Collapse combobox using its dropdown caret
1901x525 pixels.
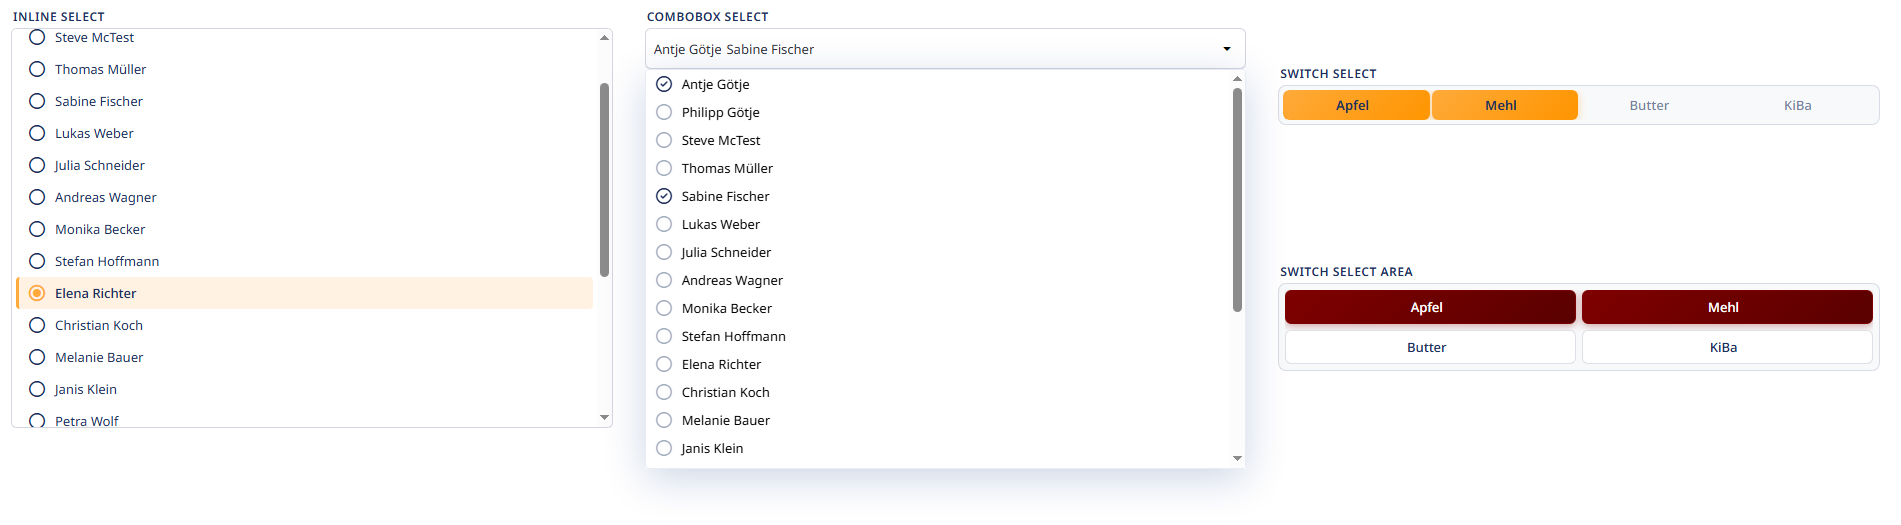(1227, 49)
